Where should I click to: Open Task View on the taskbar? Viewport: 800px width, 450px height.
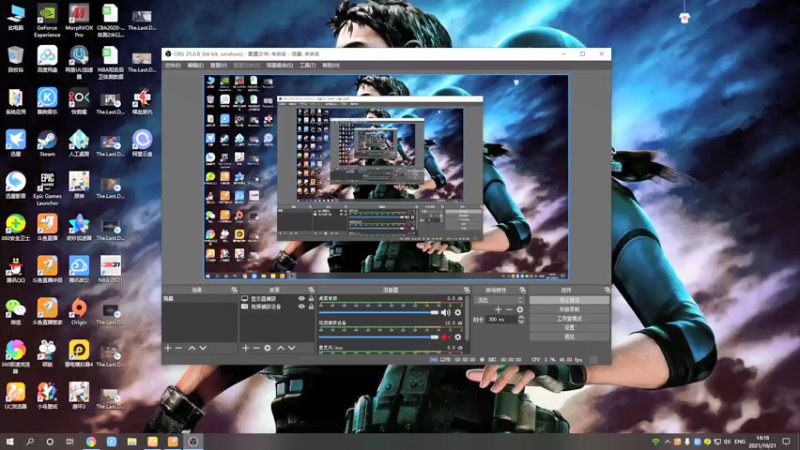point(70,442)
